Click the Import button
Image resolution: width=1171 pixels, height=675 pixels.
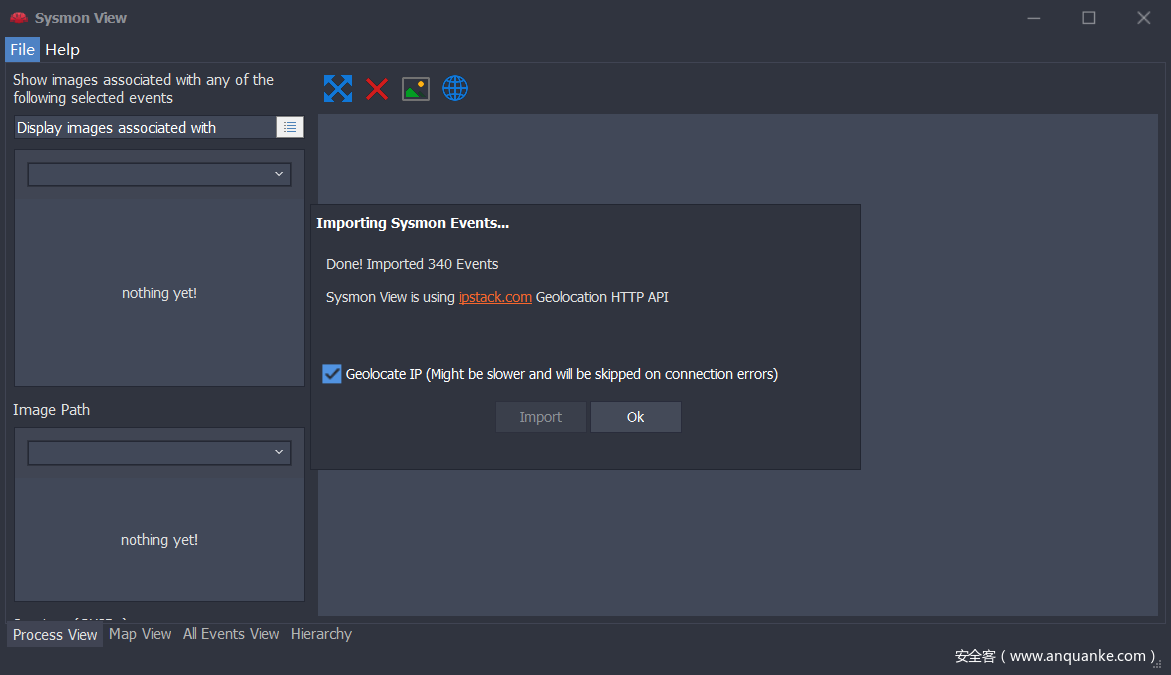pos(540,417)
